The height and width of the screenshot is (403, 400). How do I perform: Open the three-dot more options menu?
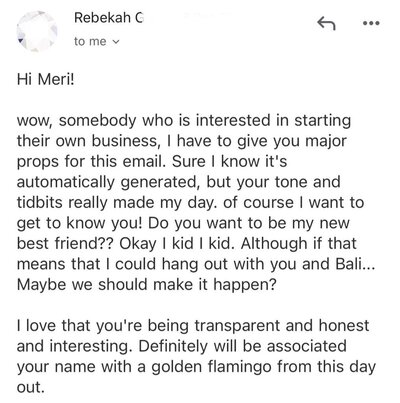371,23
